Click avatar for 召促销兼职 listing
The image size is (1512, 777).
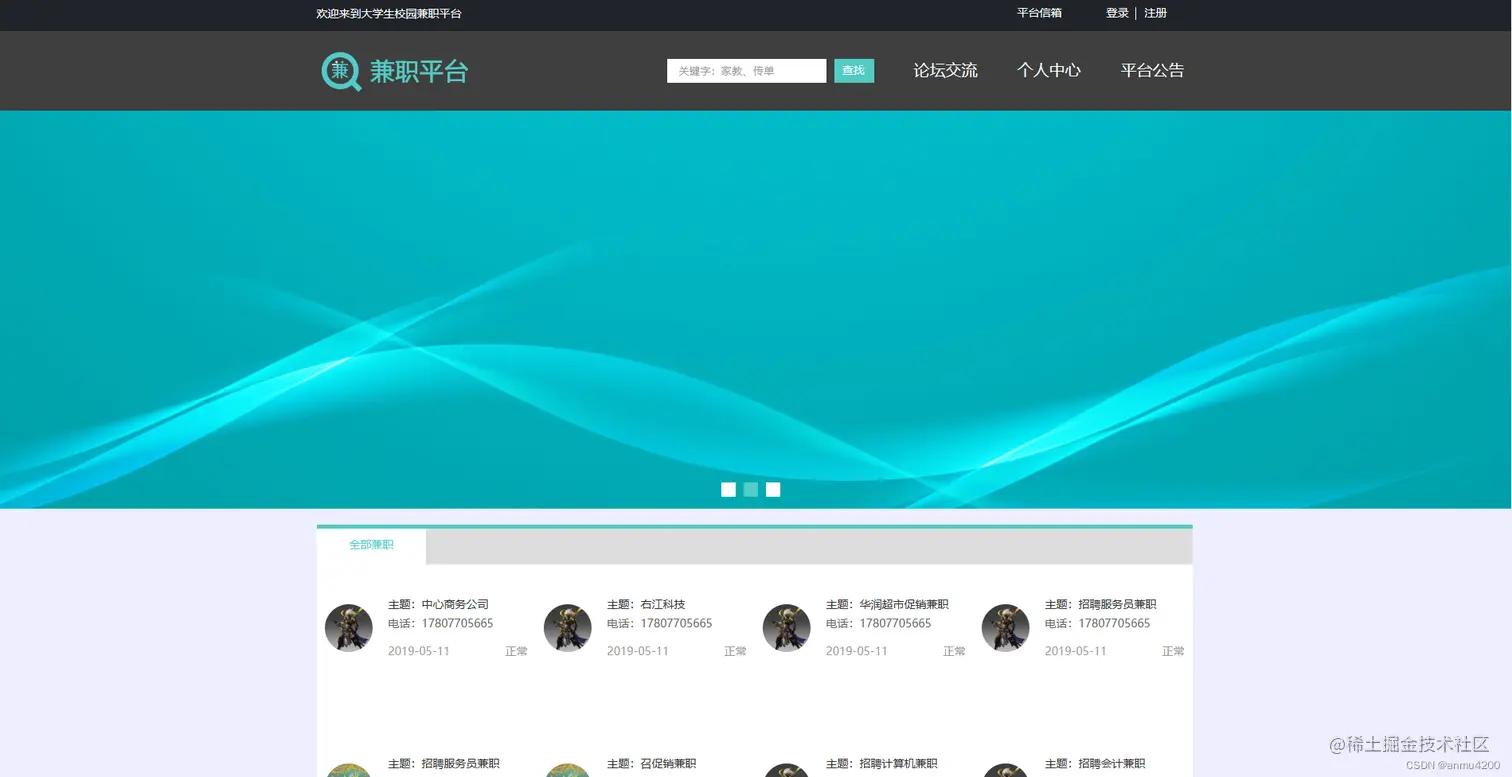(567, 770)
